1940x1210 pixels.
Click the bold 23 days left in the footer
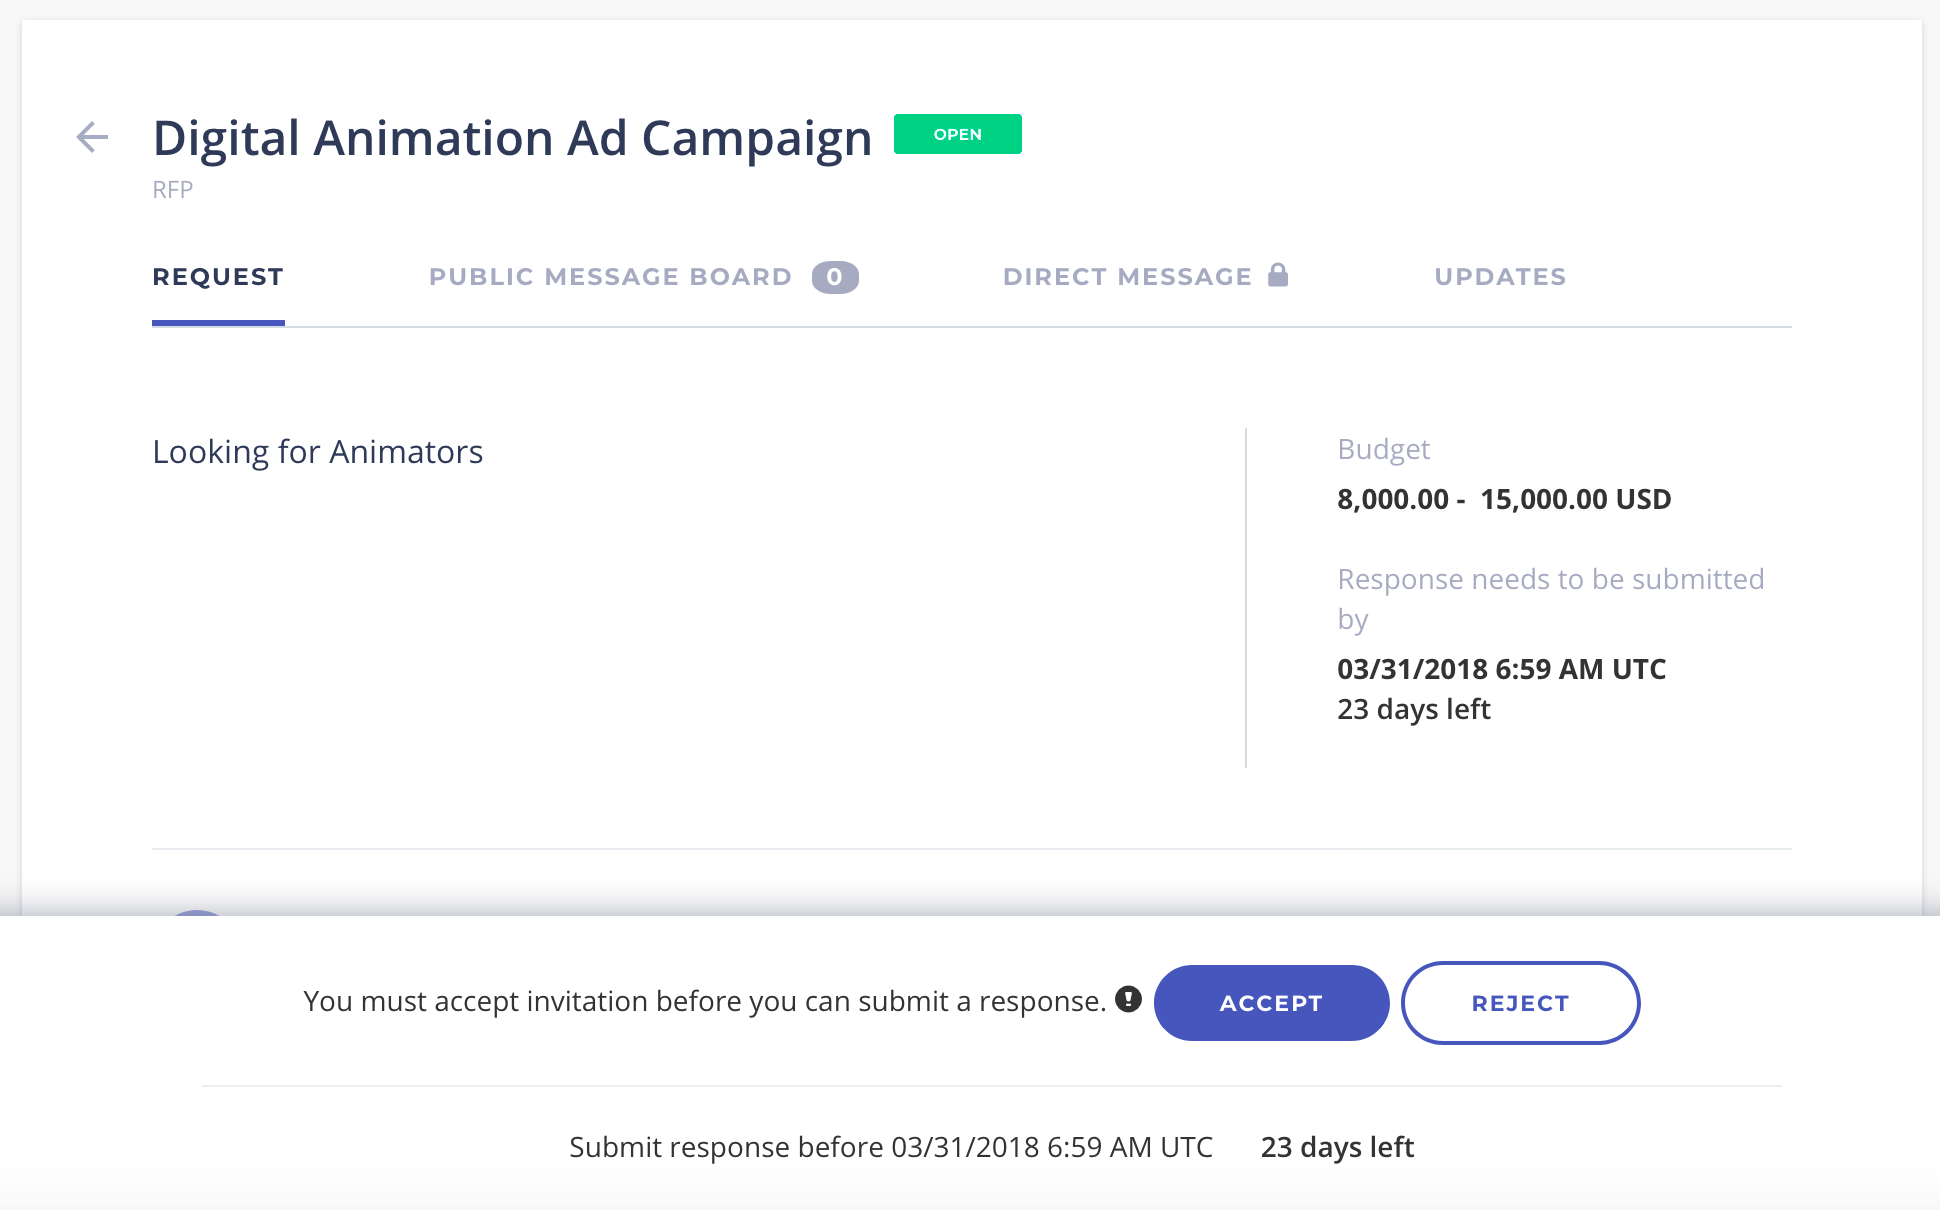point(1337,1147)
